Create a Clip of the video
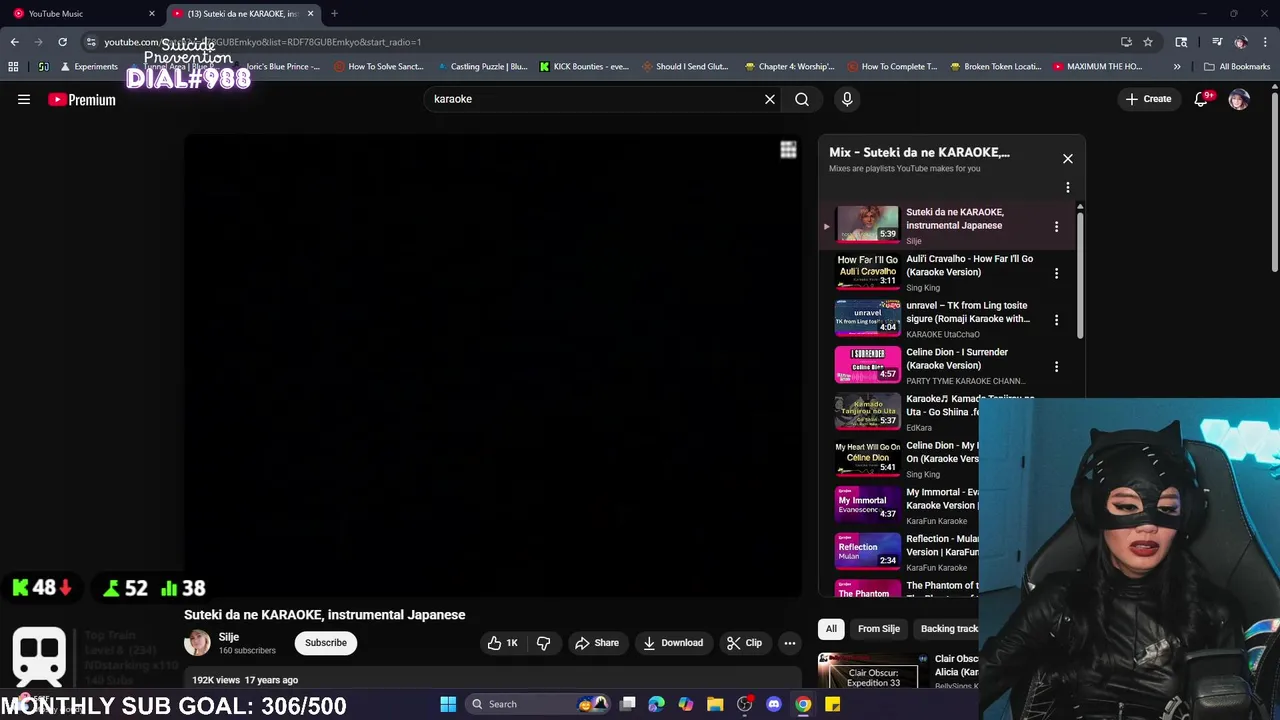This screenshot has height=720, width=1280. click(x=744, y=643)
